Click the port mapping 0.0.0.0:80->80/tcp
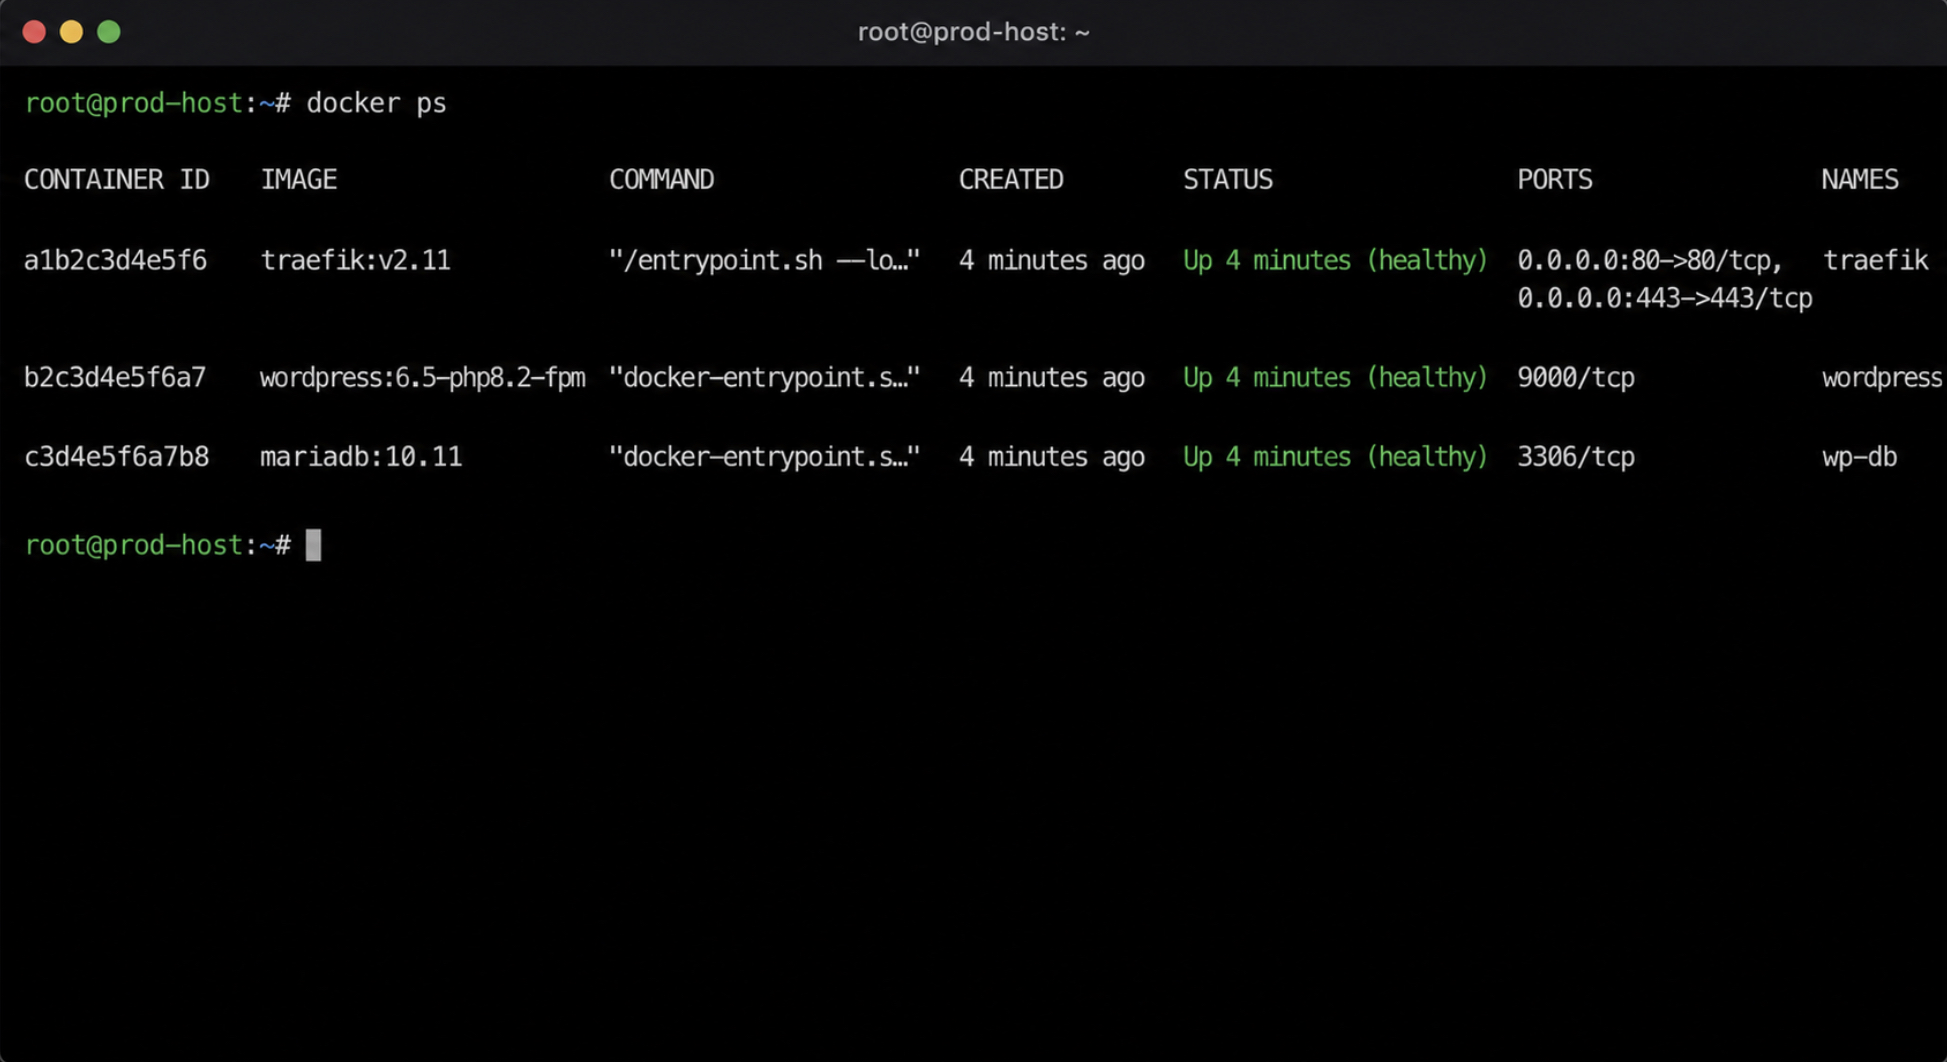Screen dimensions: 1947x1062 pyautogui.click(x=1649, y=261)
